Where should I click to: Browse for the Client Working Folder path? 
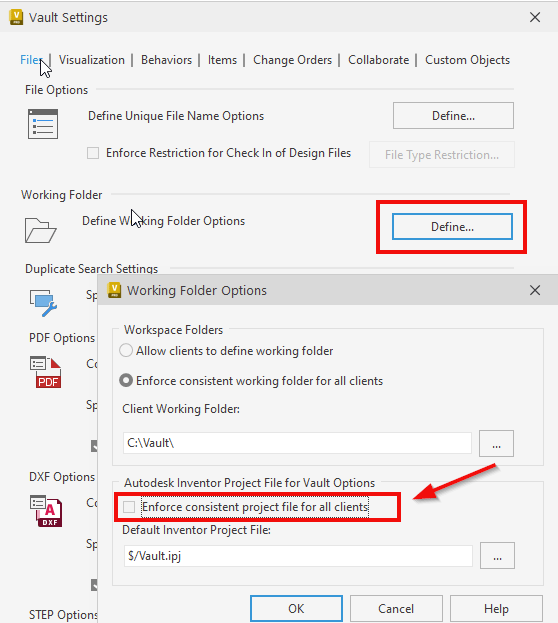[x=496, y=443]
